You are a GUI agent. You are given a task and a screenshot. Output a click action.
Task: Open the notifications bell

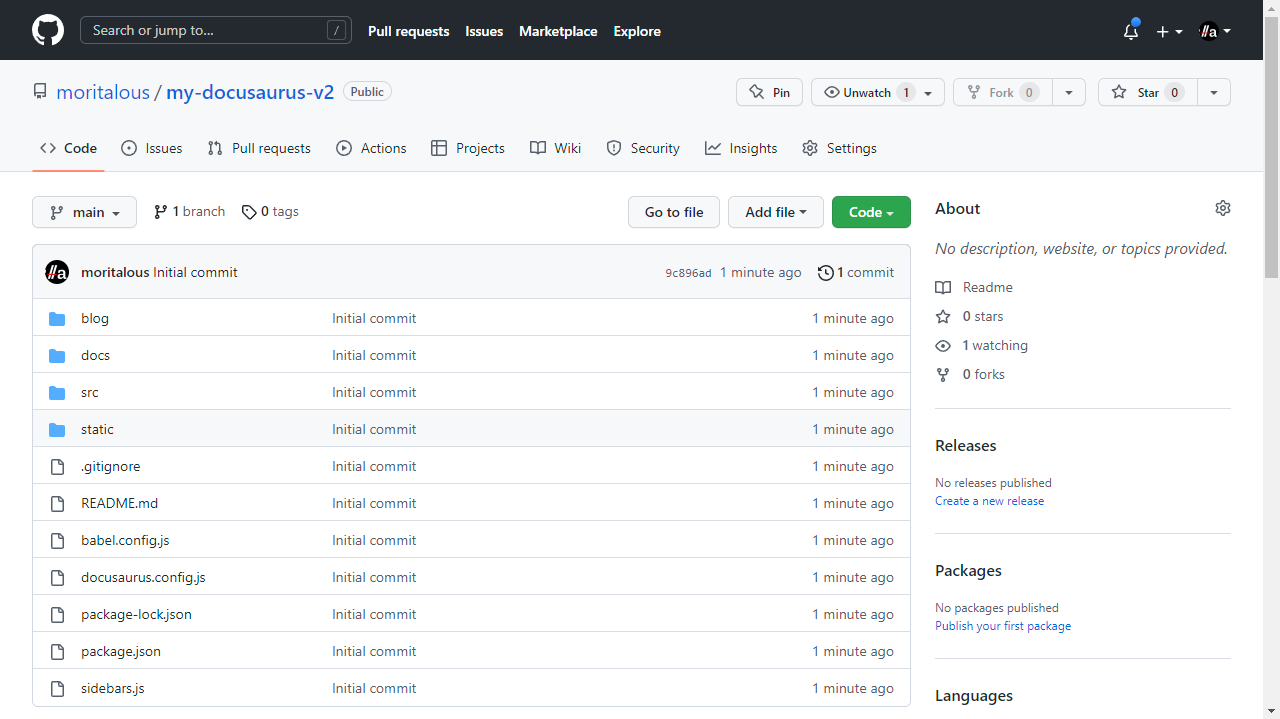[1131, 31]
